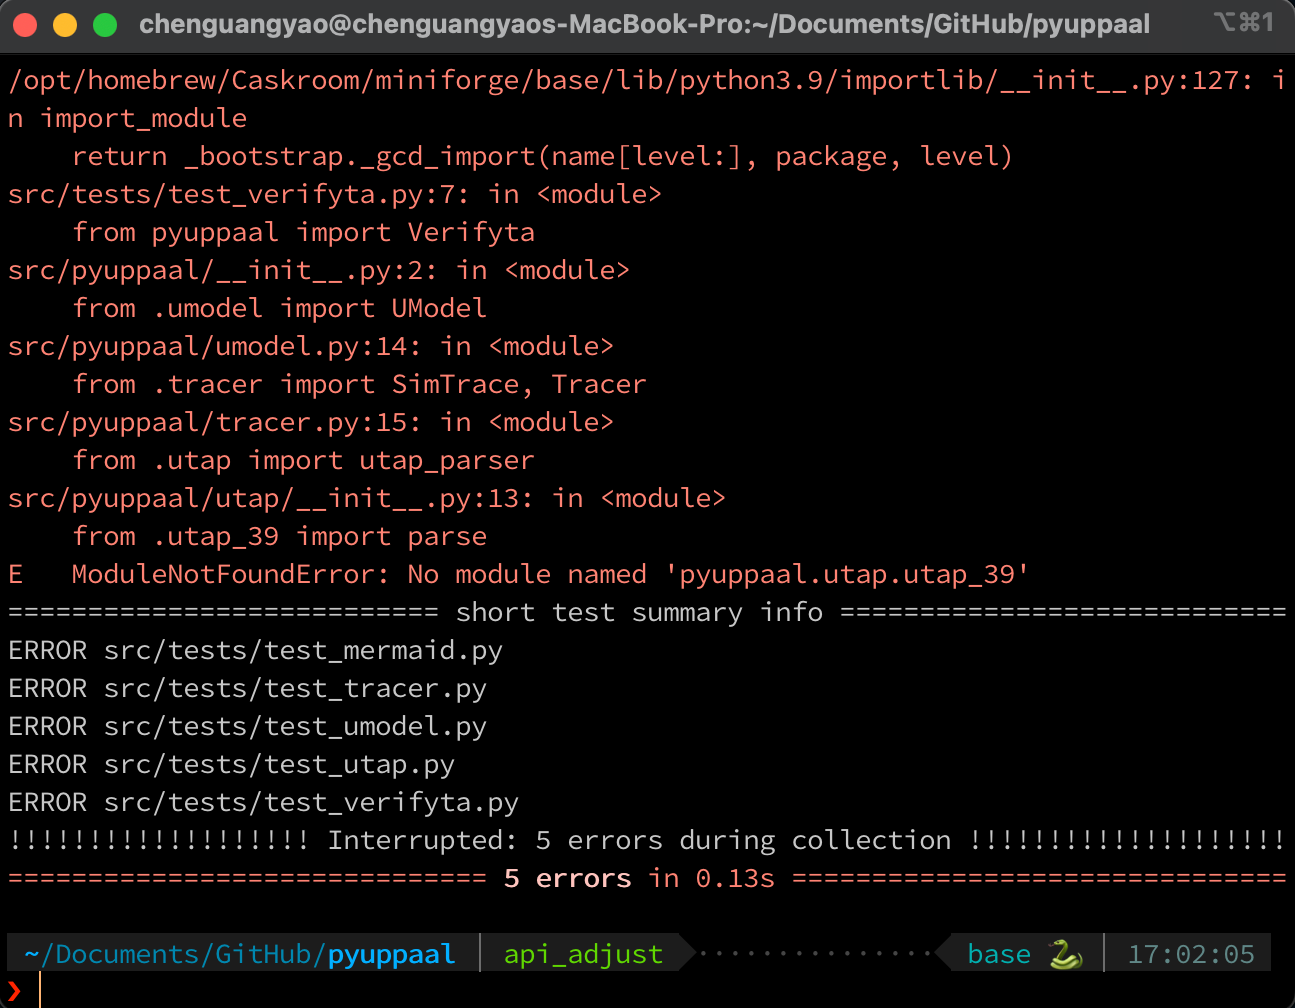Click the 'ERROR src/tests/test_tracer.py' line
Screen dimensions: 1295x1008
pos(248,689)
